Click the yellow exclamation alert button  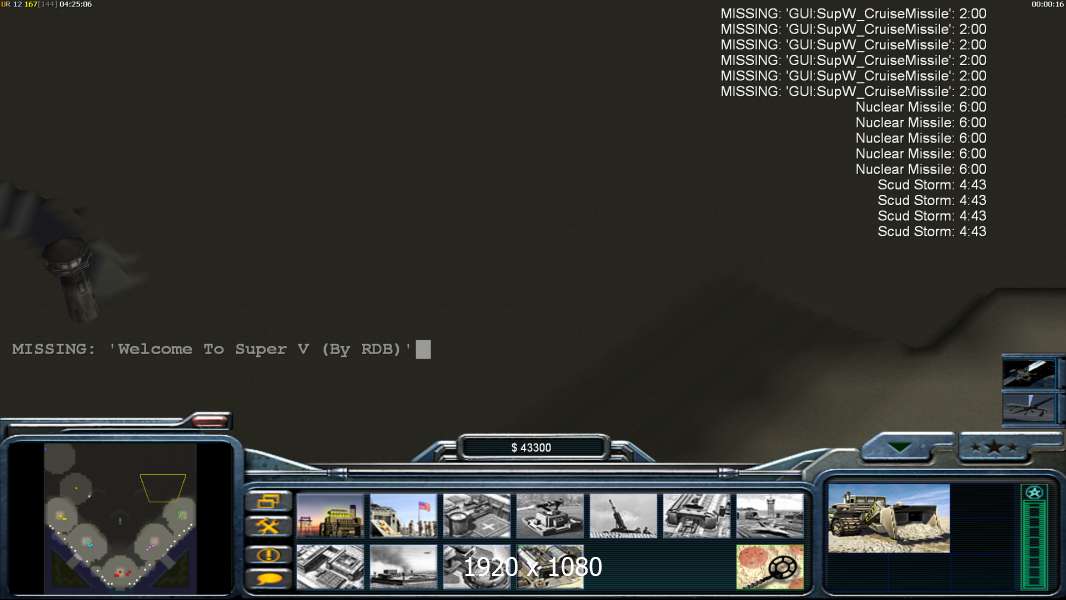pyautogui.click(x=269, y=554)
